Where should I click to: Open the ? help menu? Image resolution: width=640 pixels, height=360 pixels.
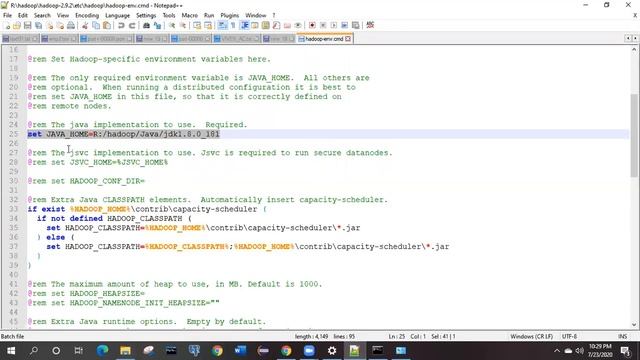274,15
